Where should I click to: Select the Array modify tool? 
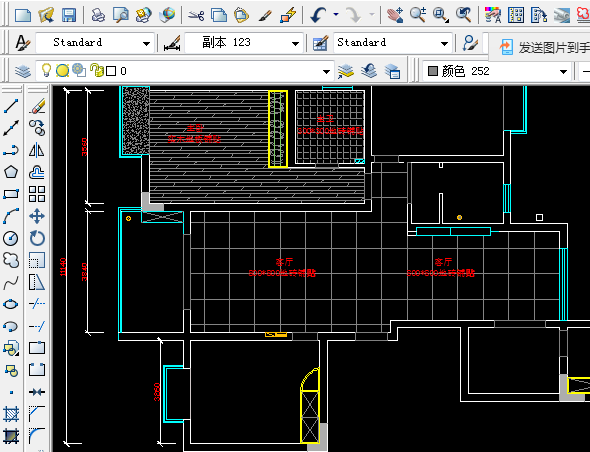pyautogui.click(x=37, y=194)
